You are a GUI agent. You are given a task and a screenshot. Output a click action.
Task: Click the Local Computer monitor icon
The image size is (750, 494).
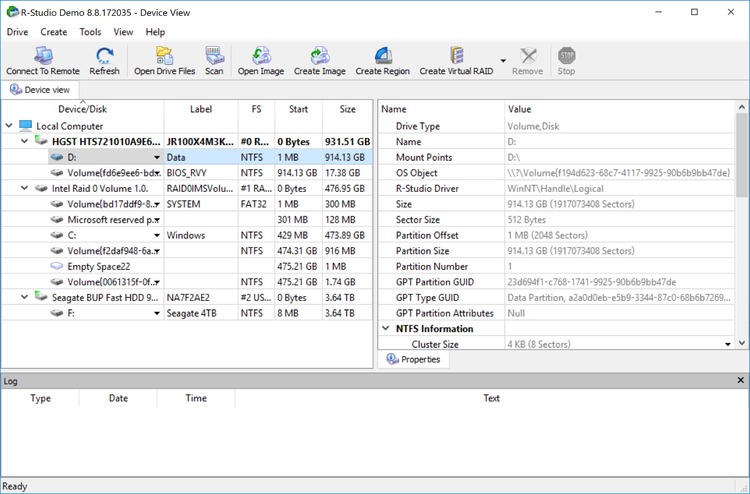[25, 126]
